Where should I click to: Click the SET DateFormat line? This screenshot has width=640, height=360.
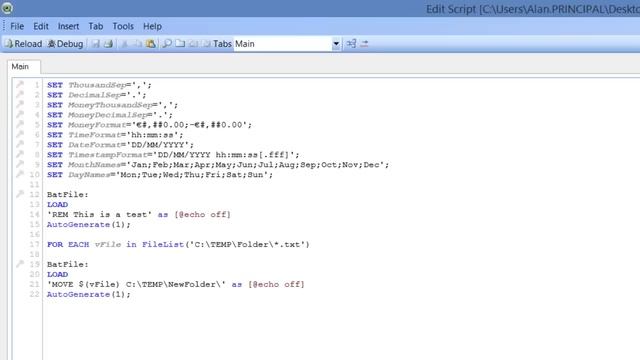(x=120, y=145)
